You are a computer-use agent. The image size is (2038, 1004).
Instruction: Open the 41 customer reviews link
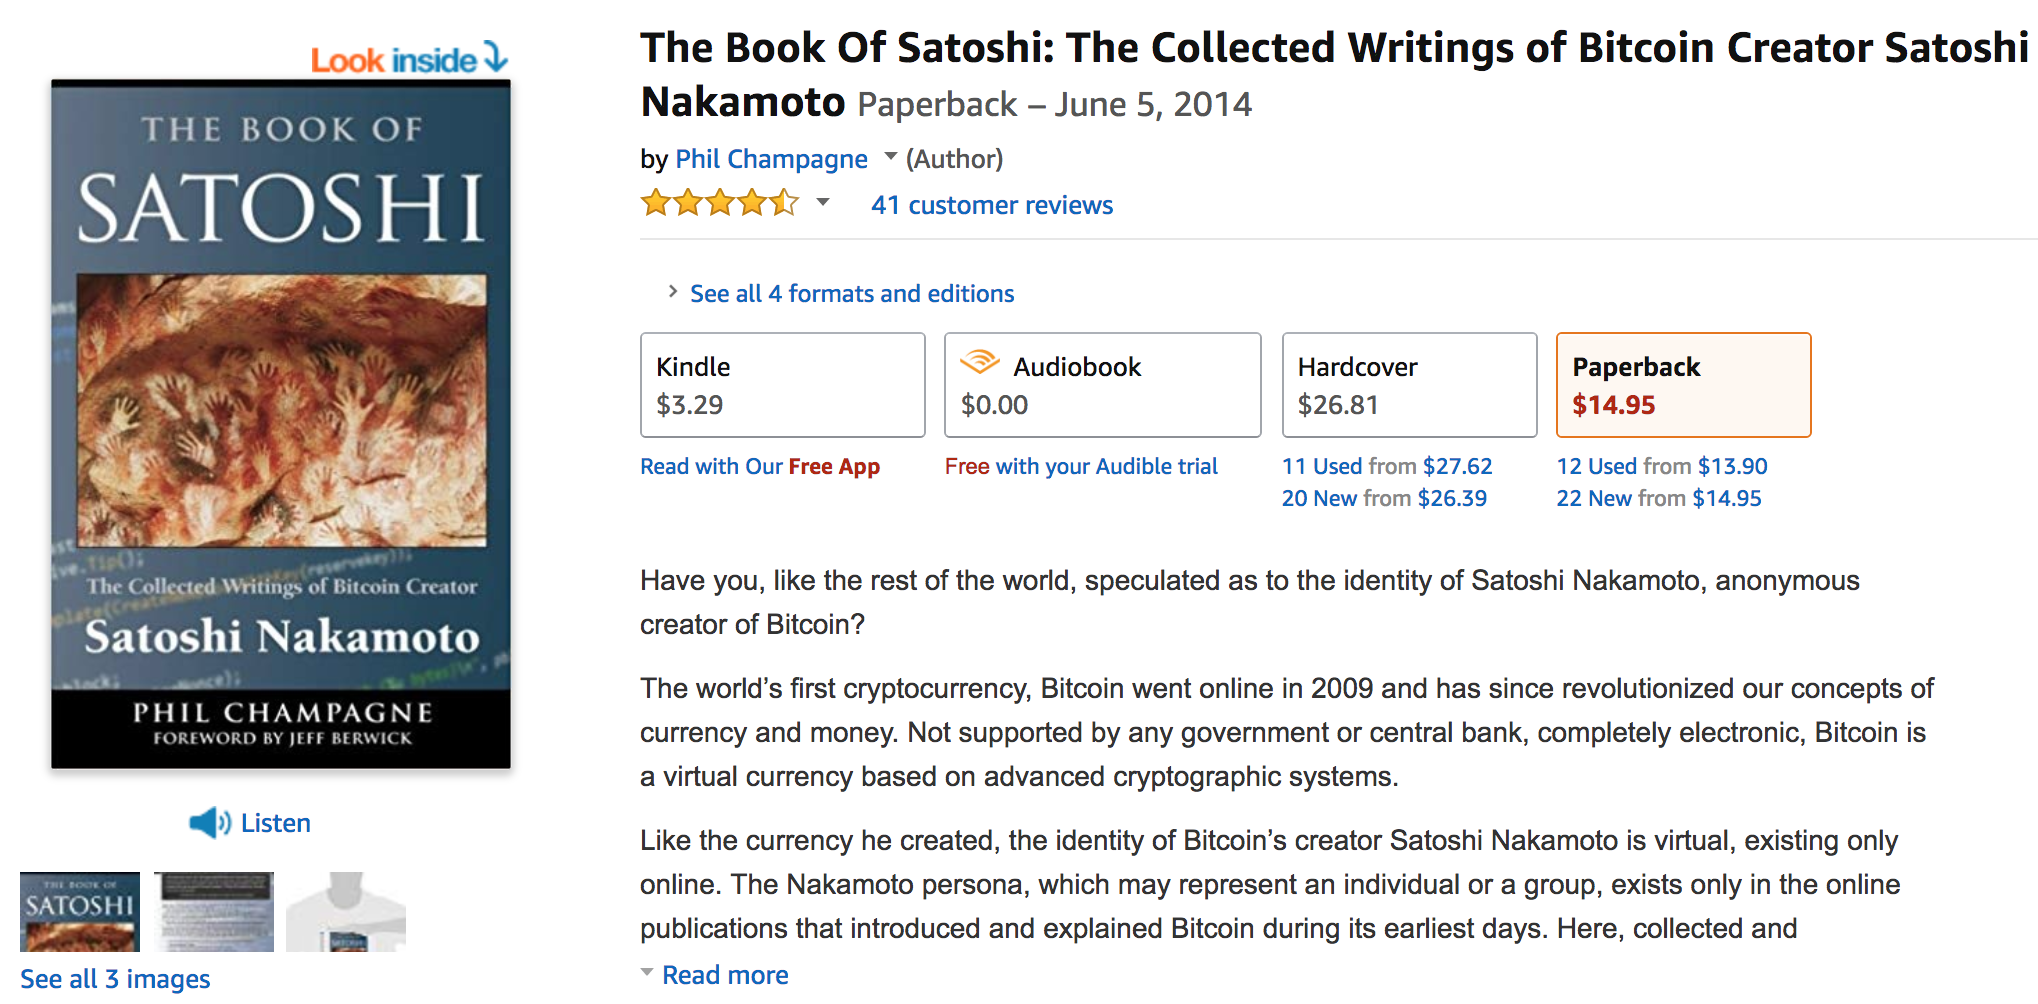(992, 205)
